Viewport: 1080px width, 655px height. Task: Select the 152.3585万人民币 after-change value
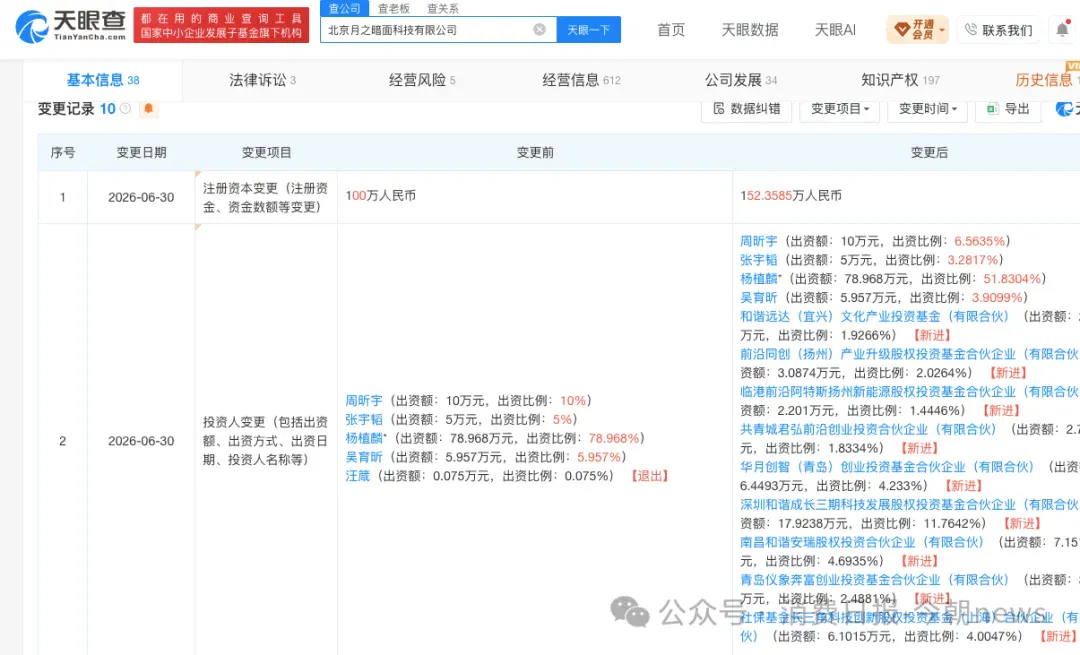coord(791,196)
